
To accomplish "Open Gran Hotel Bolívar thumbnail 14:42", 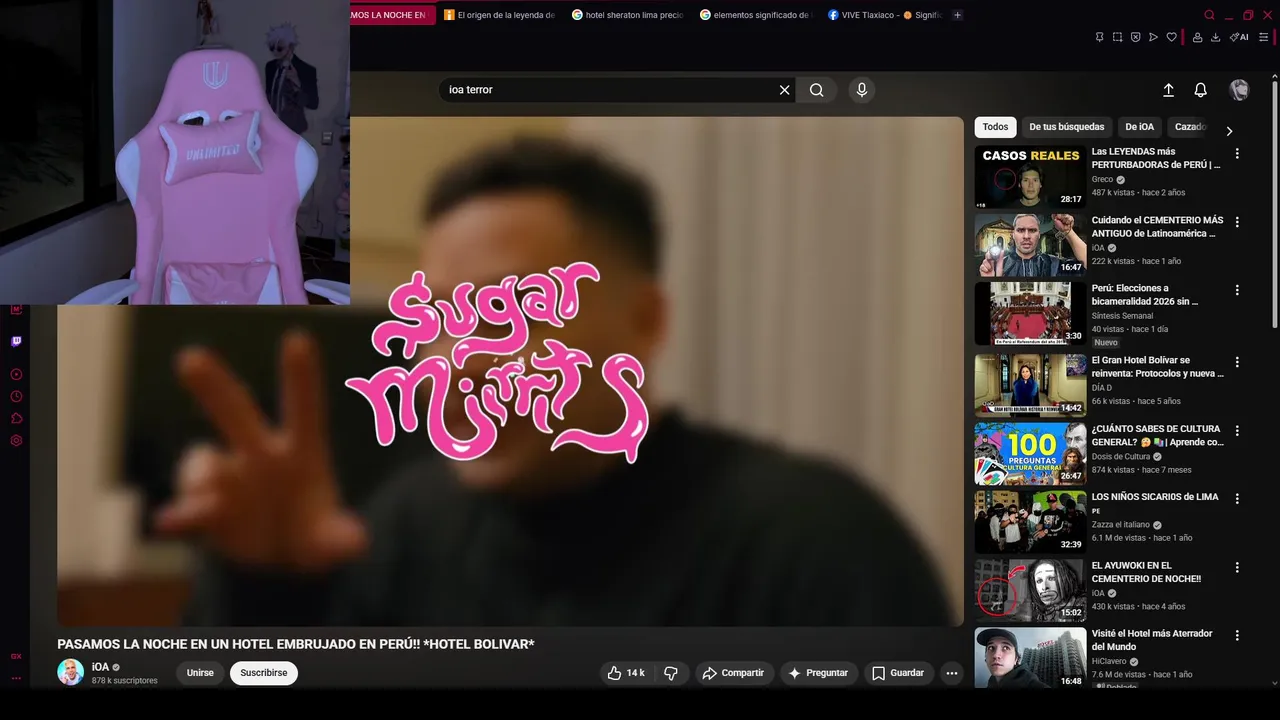I will tap(1030, 385).
